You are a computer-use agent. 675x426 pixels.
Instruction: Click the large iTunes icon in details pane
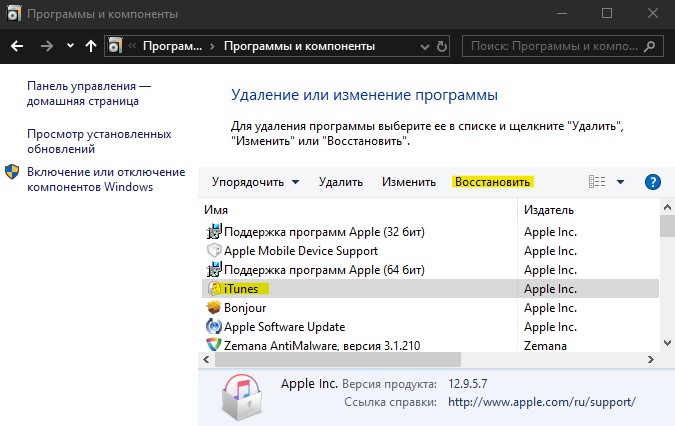[242, 397]
